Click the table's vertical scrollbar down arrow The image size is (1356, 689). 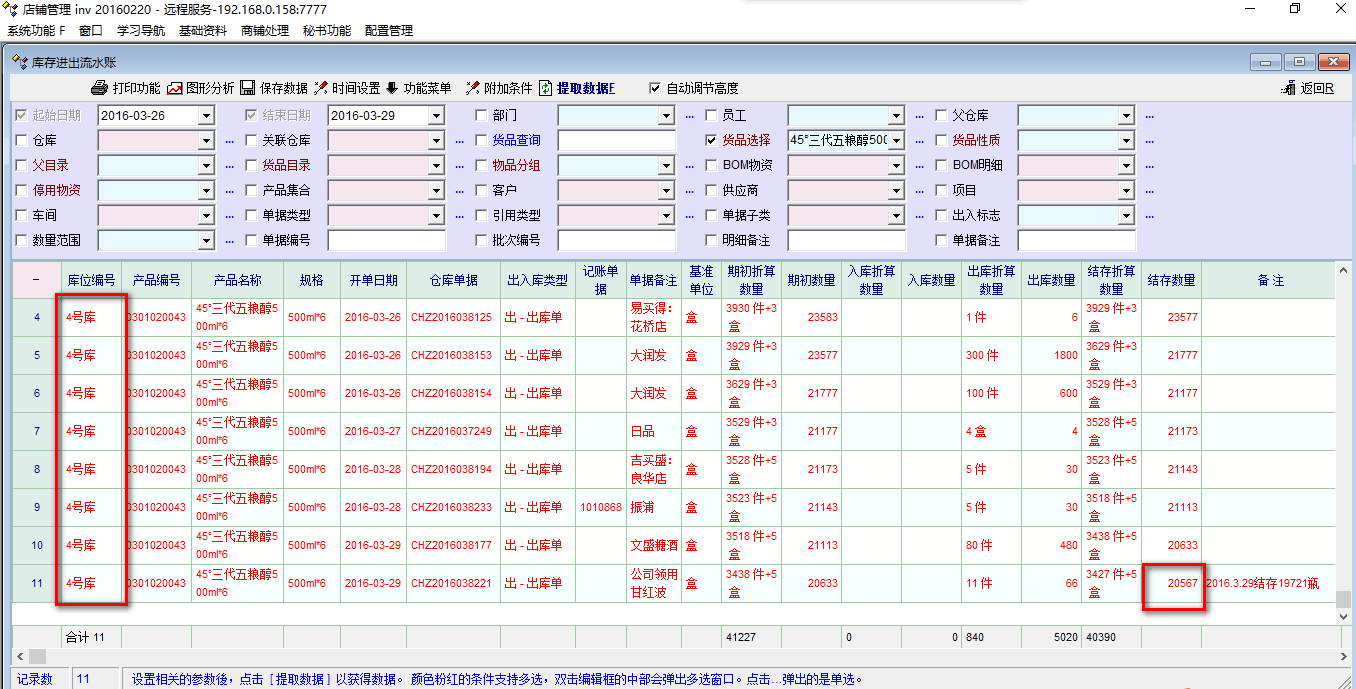point(1345,617)
